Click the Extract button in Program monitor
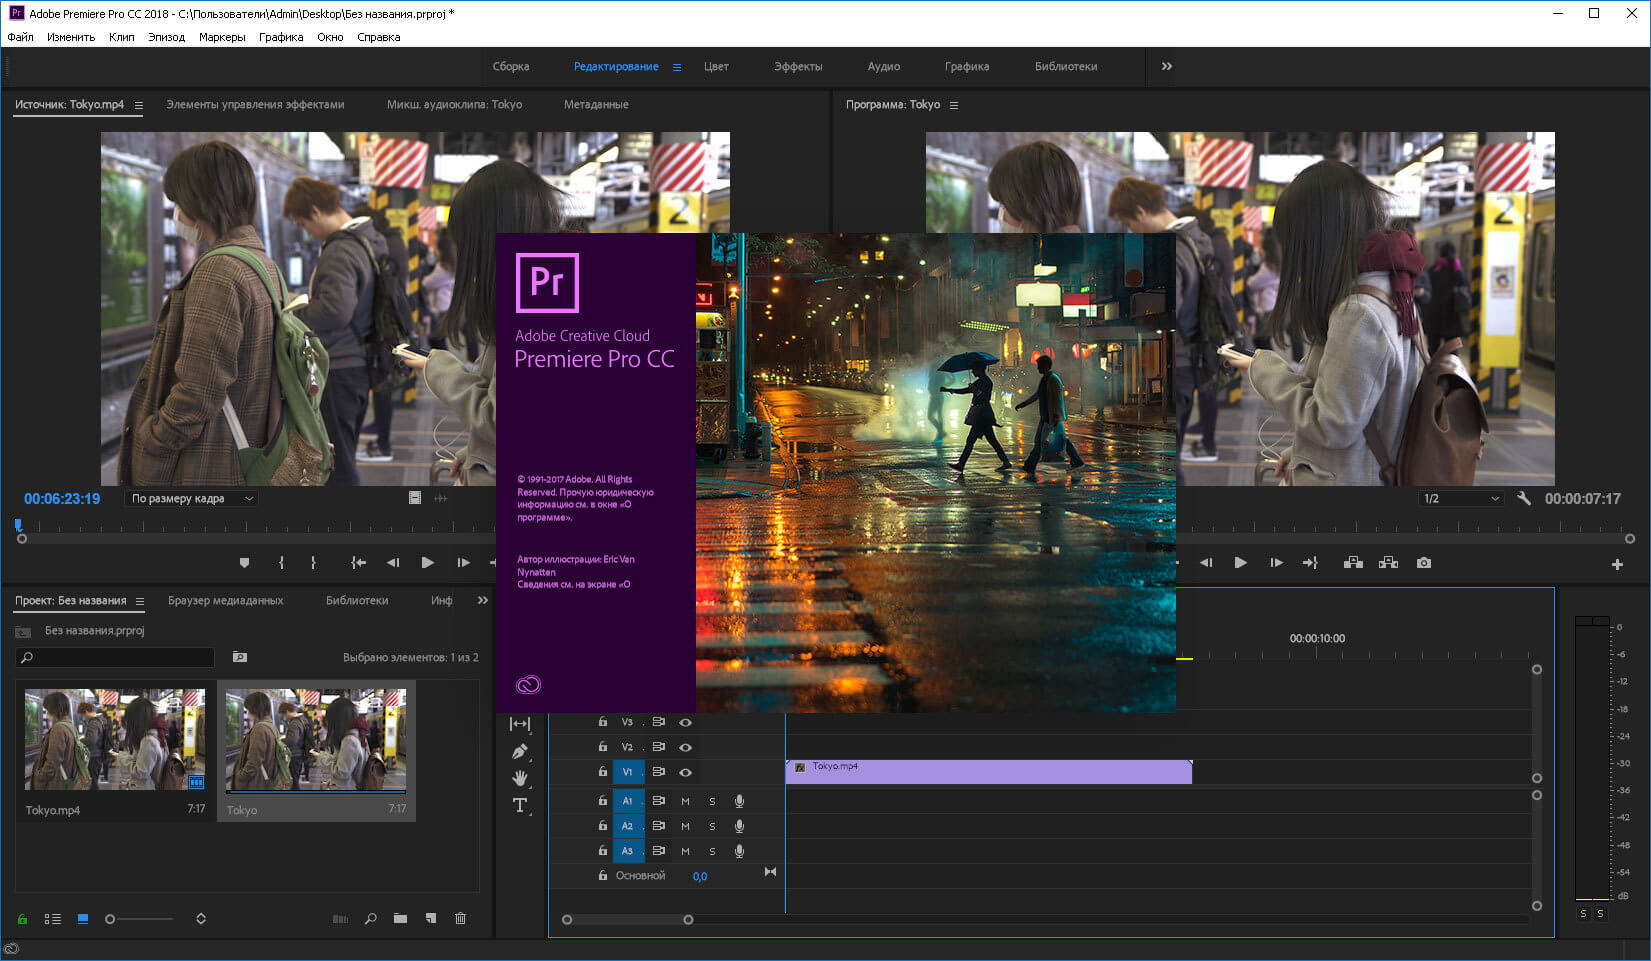The height and width of the screenshot is (961, 1651). point(1388,563)
